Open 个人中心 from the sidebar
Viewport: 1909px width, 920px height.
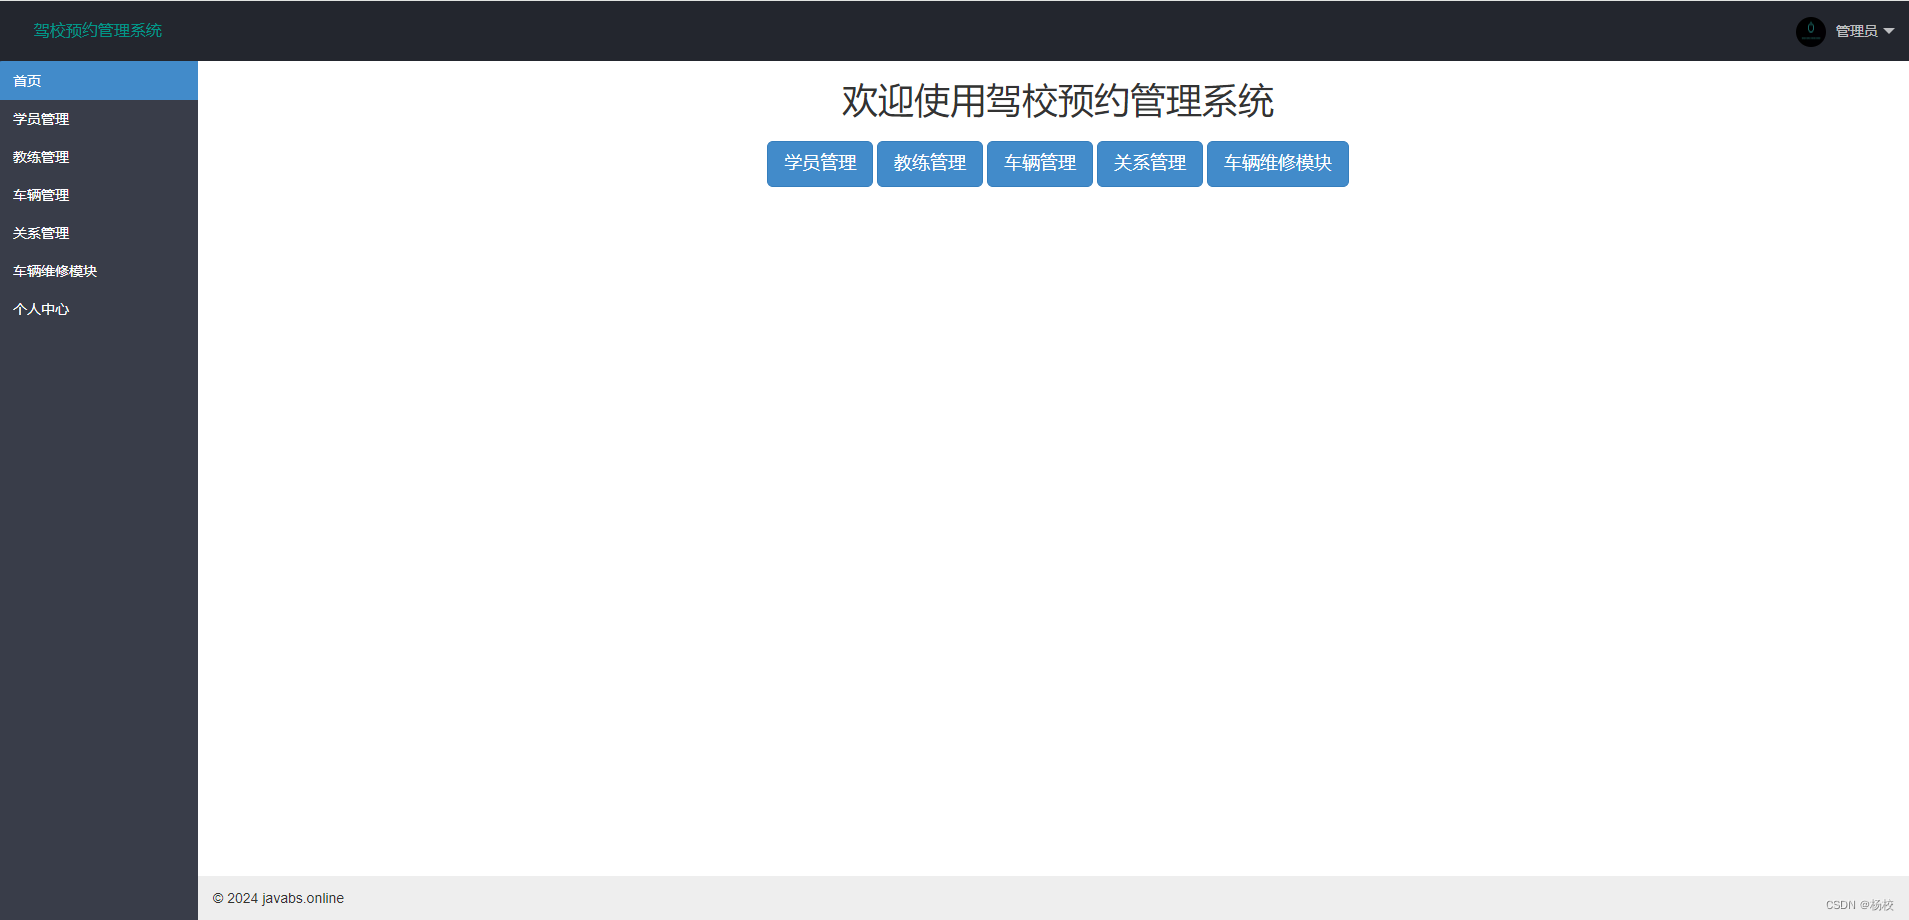click(40, 308)
